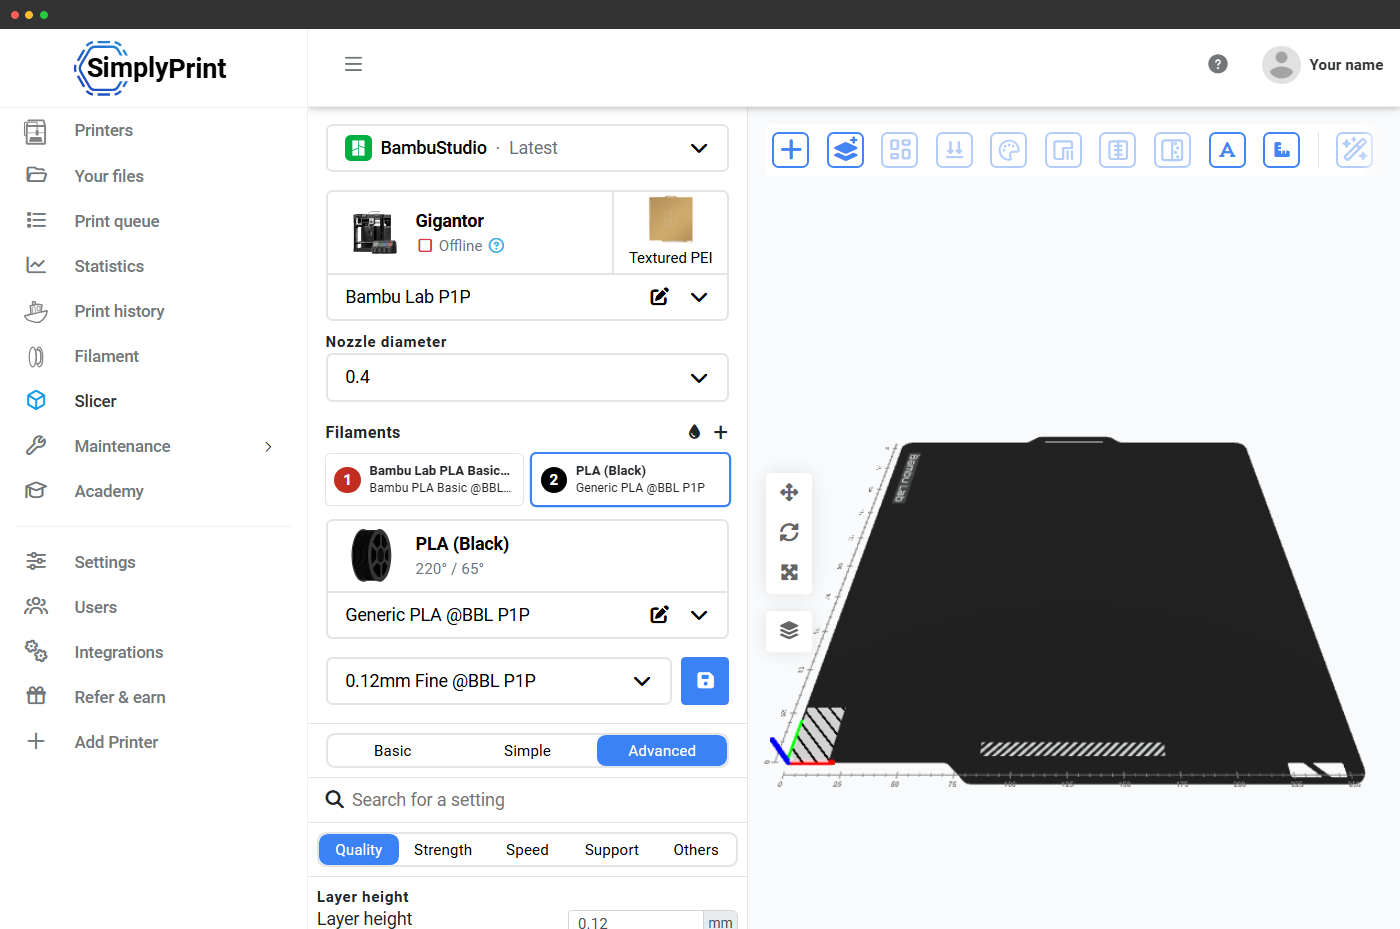Viewport: 1400px width, 929px height.
Task: Toggle the hamburger menu to collapse the sidebar
Action: click(353, 64)
